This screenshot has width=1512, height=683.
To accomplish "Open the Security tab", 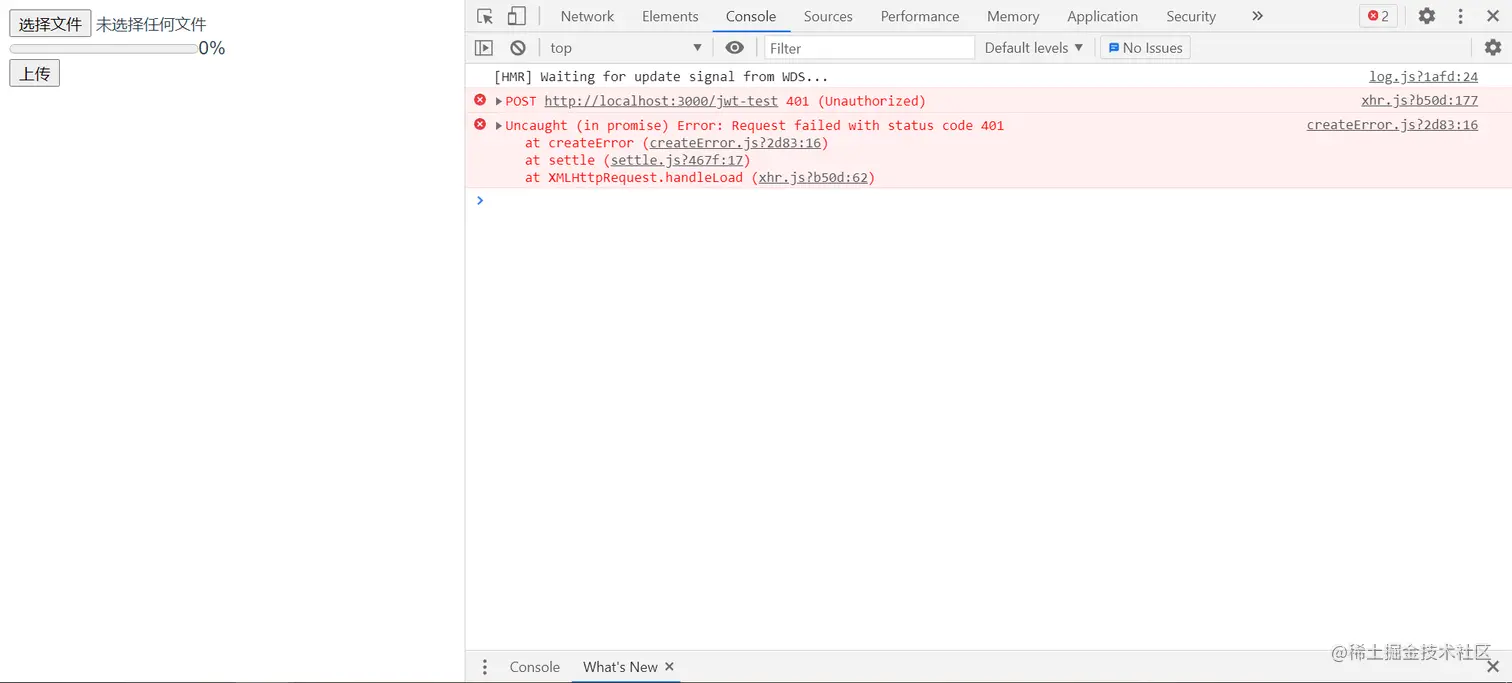I will click(x=1191, y=16).
